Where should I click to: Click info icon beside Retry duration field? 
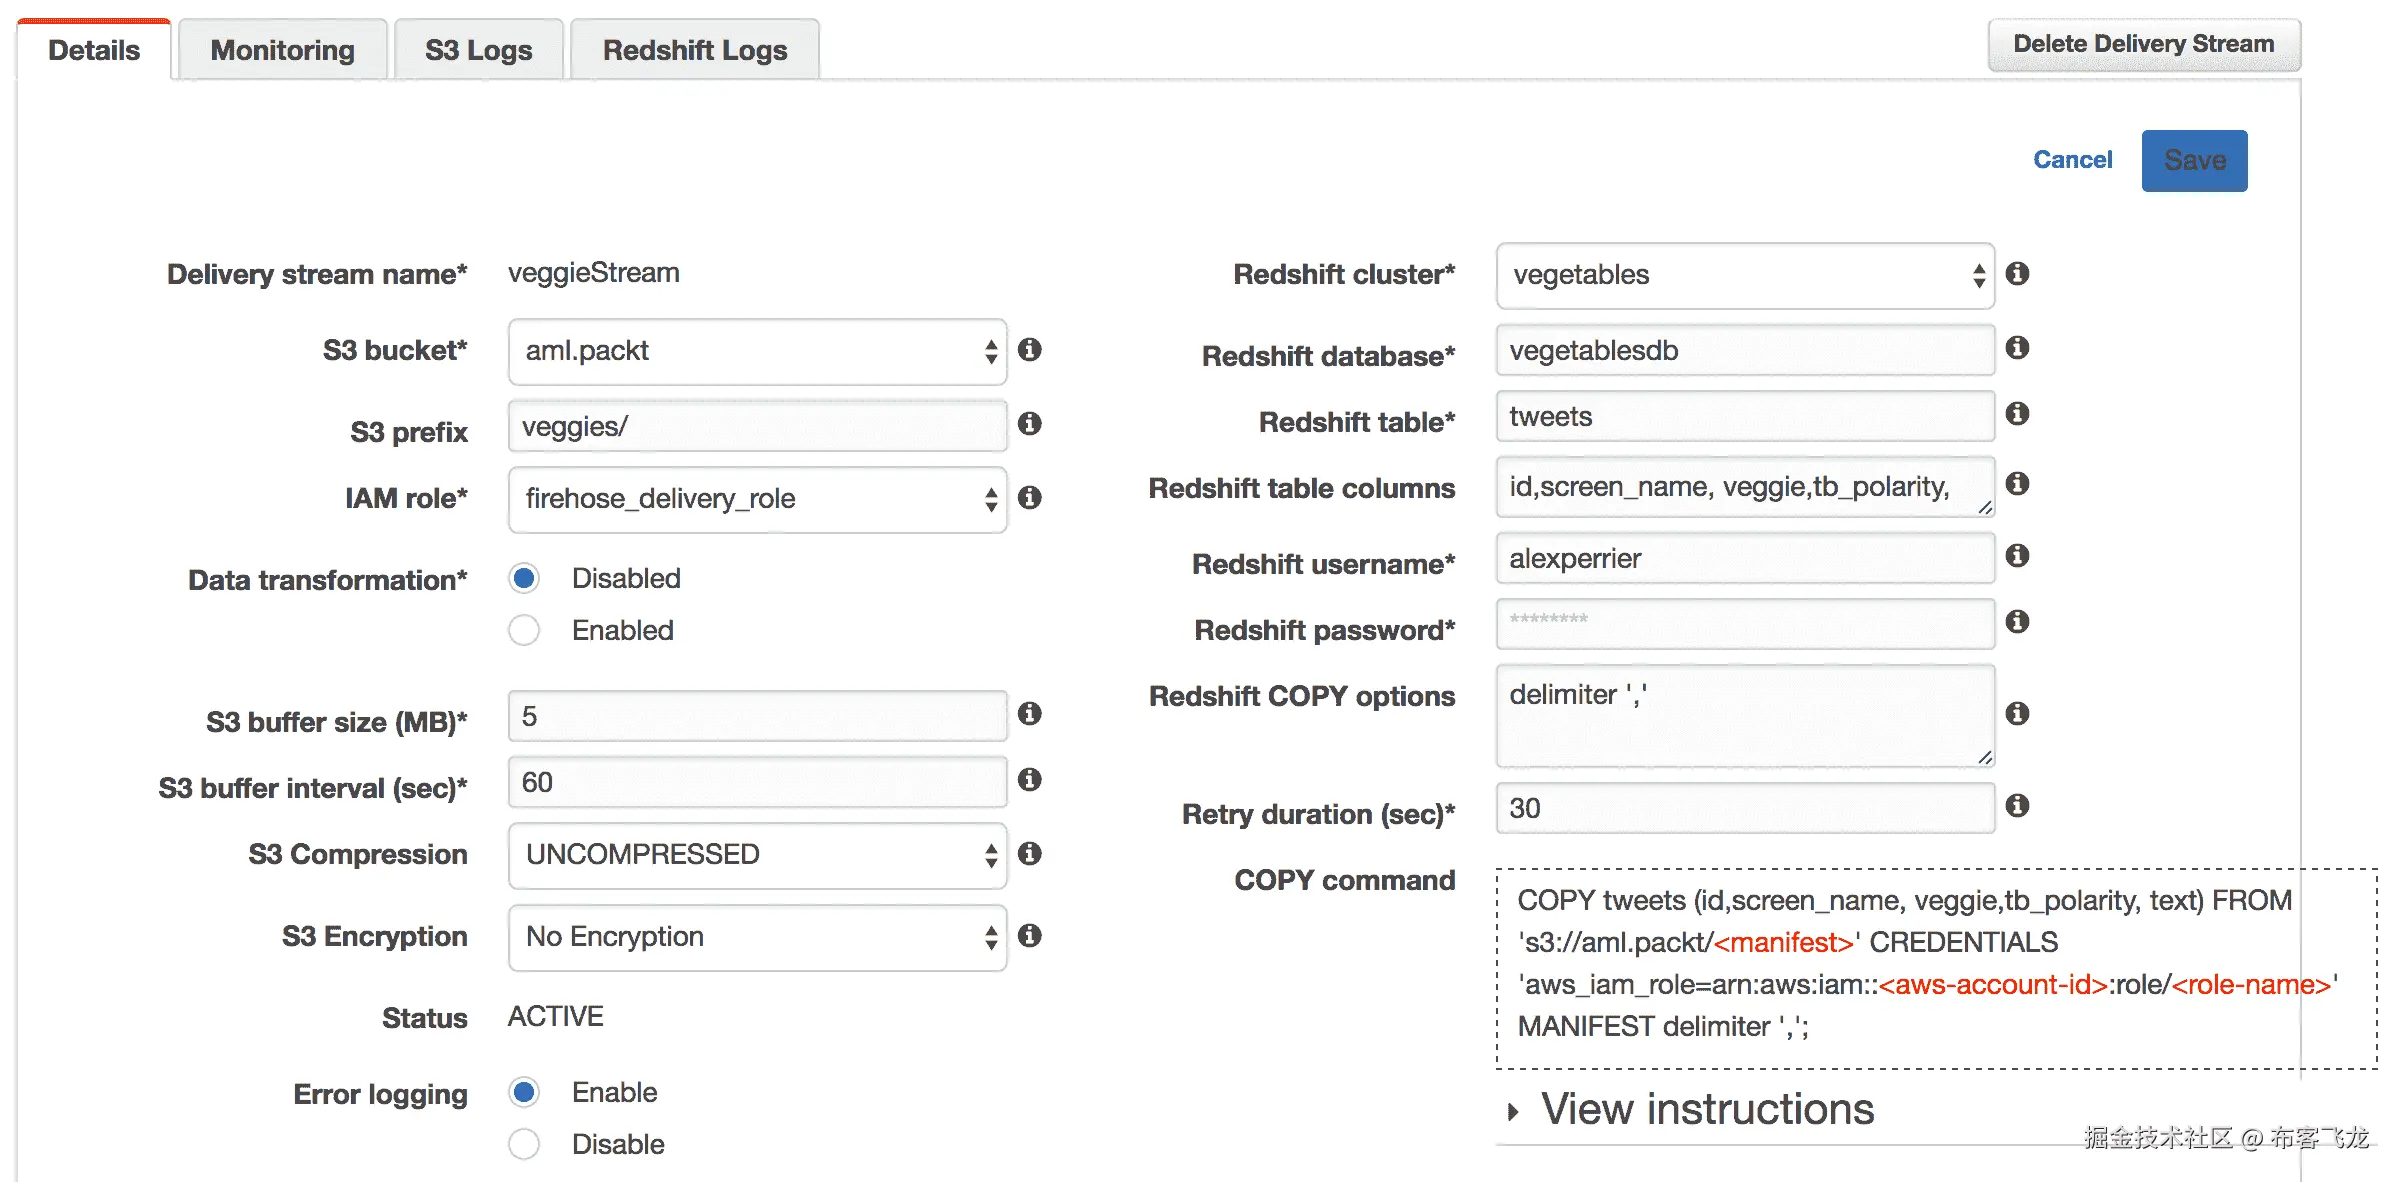click(2017, 806)
